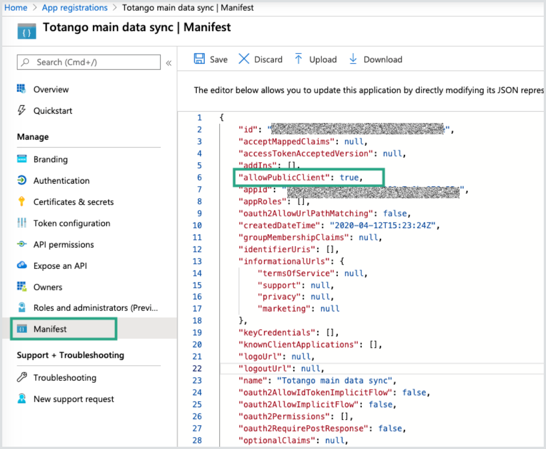
Task: Click the "keyCredentials" line
Action: point(289,332)
